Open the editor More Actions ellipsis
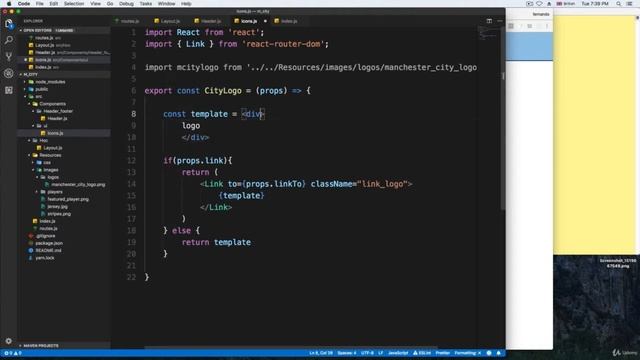The width and height of the screenshot is (640, 360). pyautogui.click(x=500, y=21)
